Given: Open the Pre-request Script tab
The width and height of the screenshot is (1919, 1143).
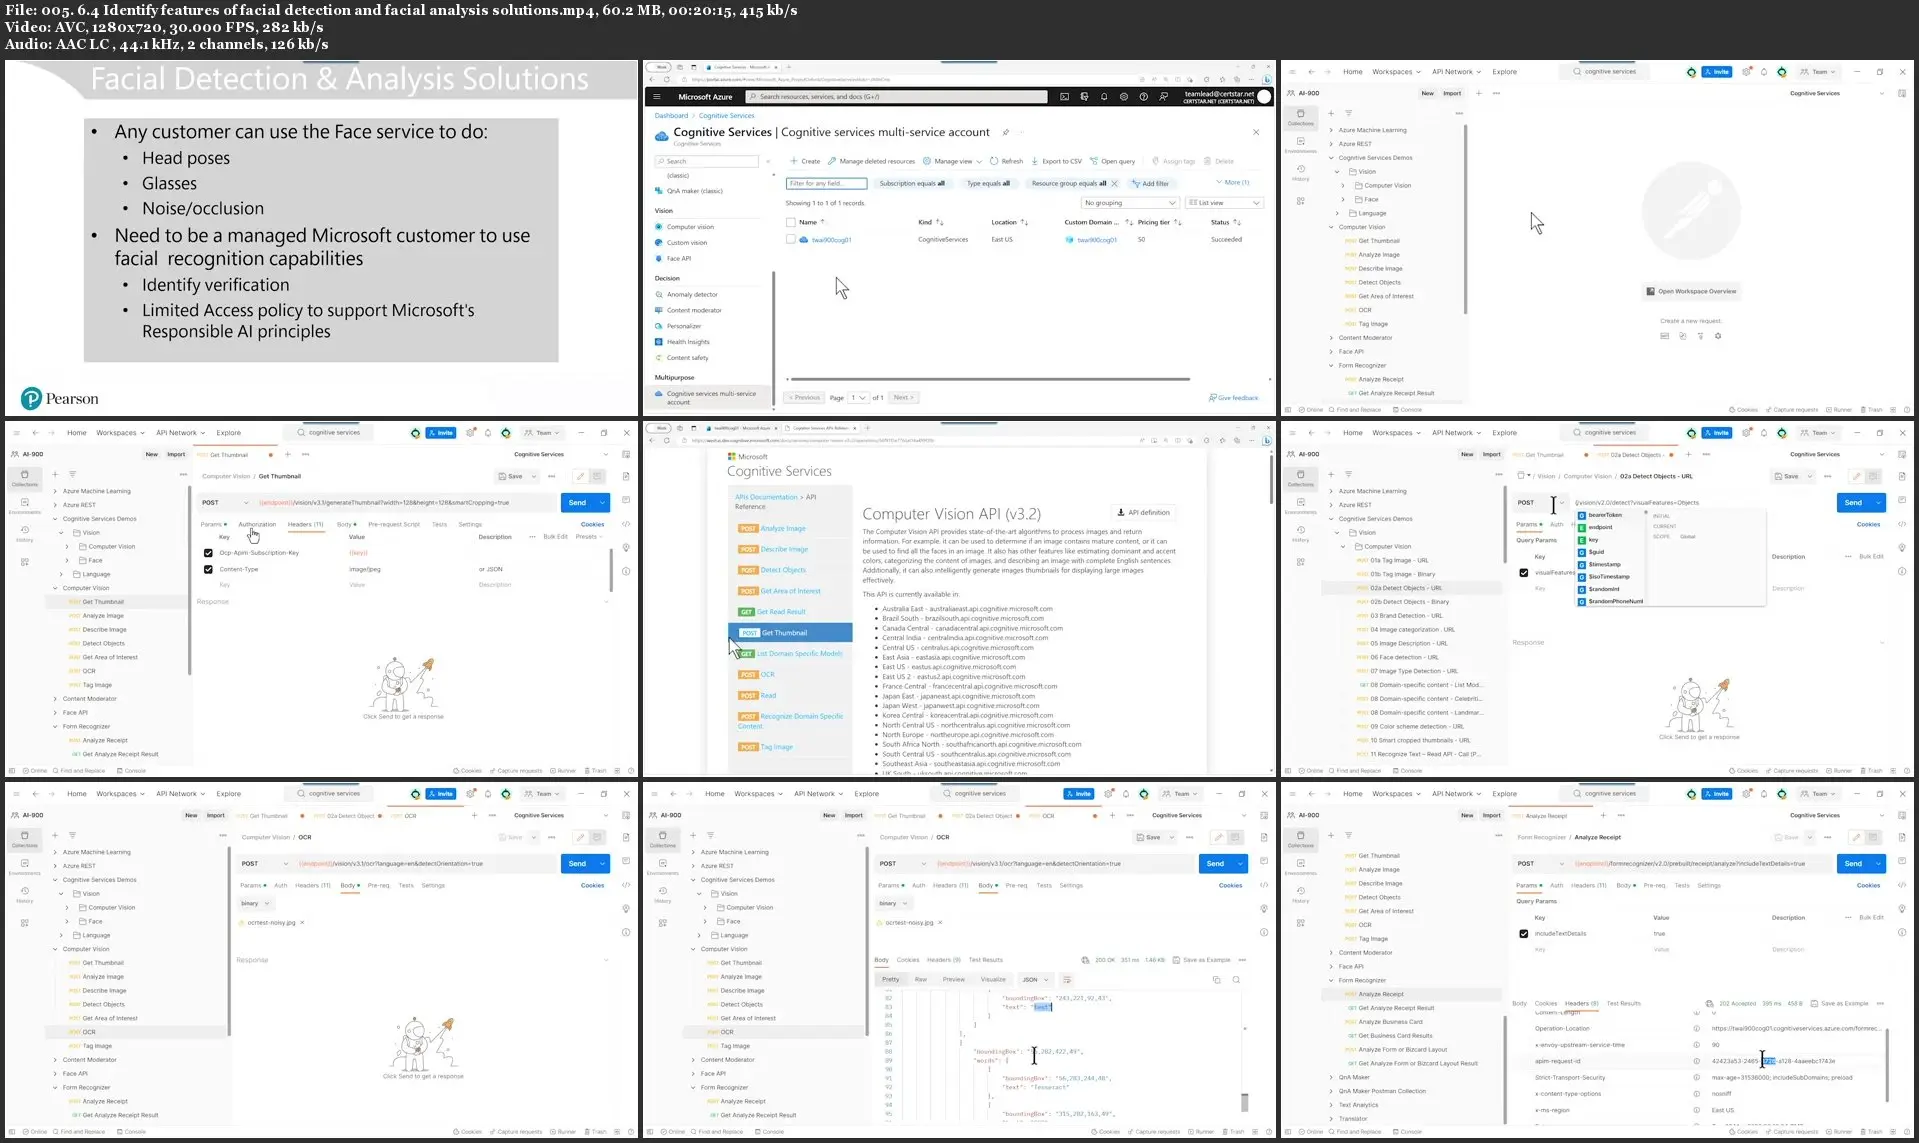Looking at the screenshot, I should point(394,524).
